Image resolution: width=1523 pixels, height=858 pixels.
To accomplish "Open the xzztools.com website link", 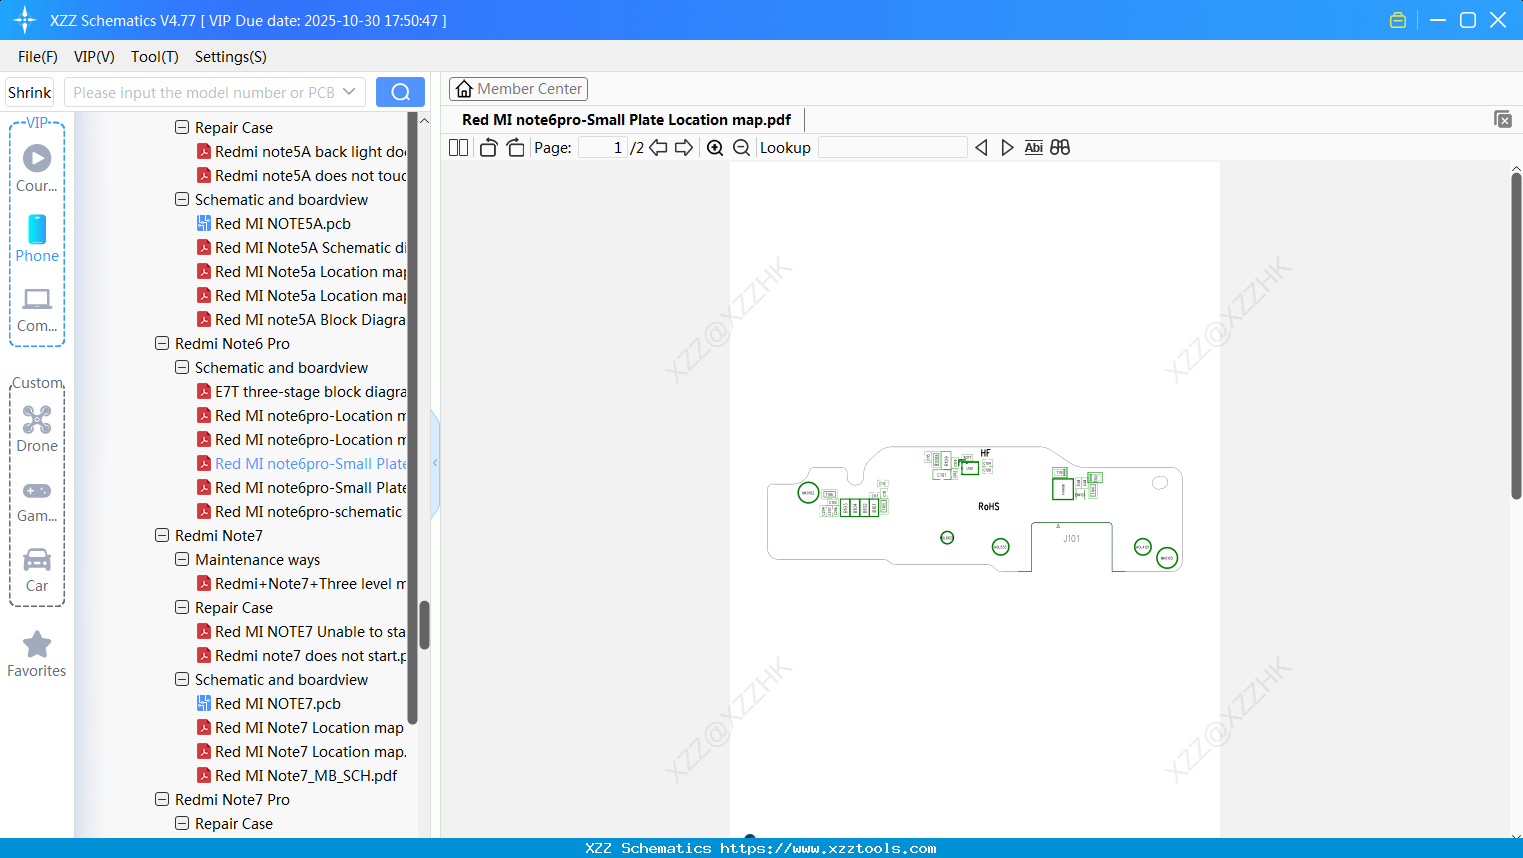I will click(x=828, y=848).
